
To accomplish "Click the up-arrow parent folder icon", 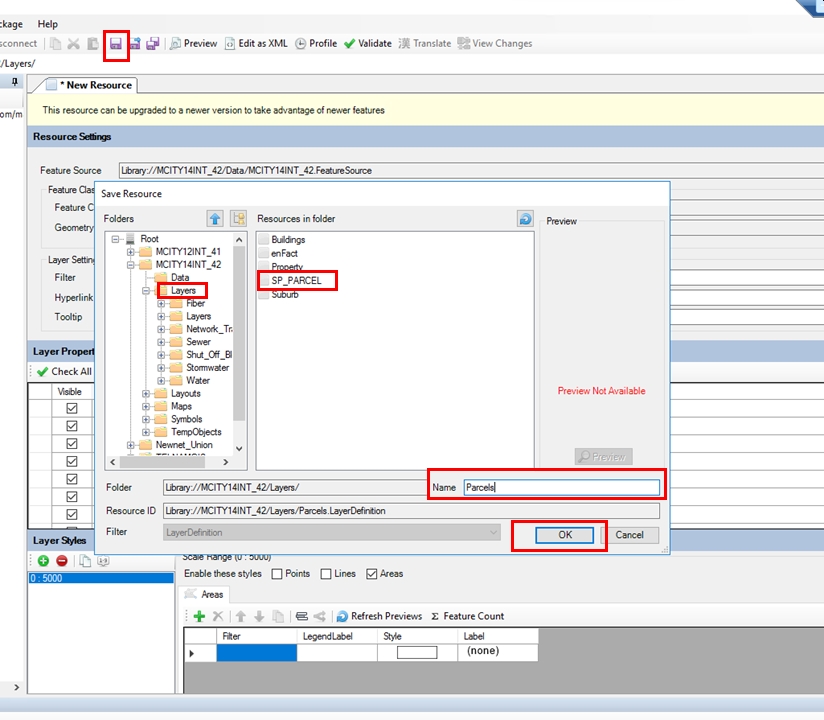I will (215, 218).
